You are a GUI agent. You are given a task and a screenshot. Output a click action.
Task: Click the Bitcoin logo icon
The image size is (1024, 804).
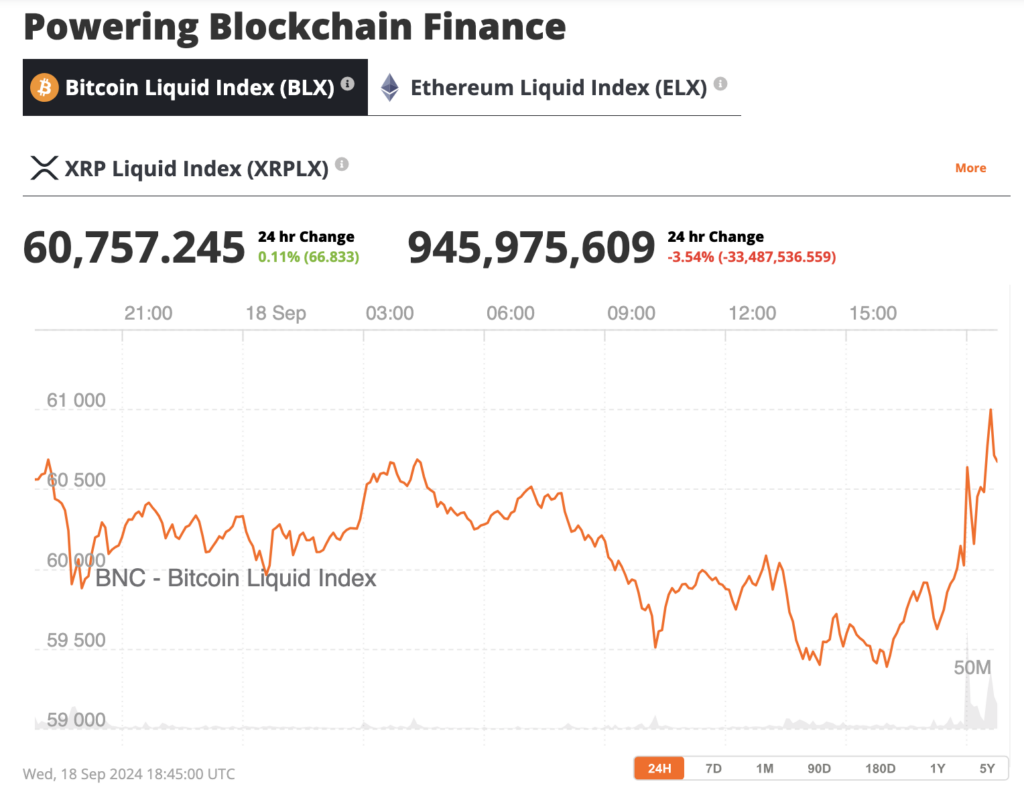(x=44, y=88)
